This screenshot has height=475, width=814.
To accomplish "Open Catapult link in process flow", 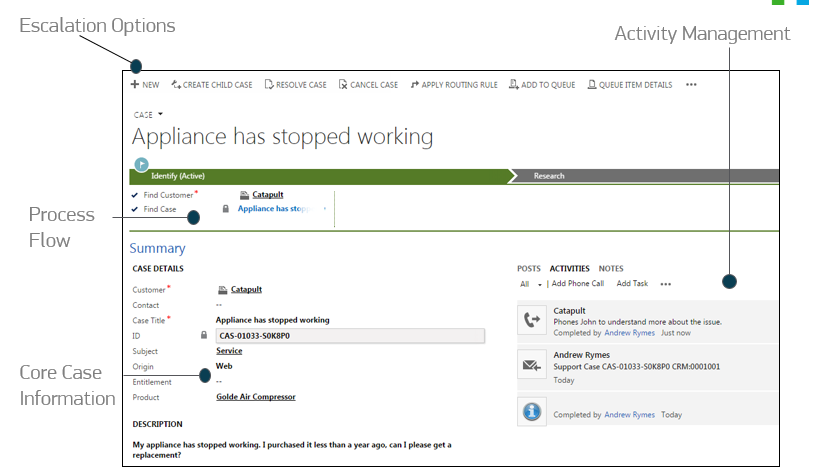I will [268, 195].
